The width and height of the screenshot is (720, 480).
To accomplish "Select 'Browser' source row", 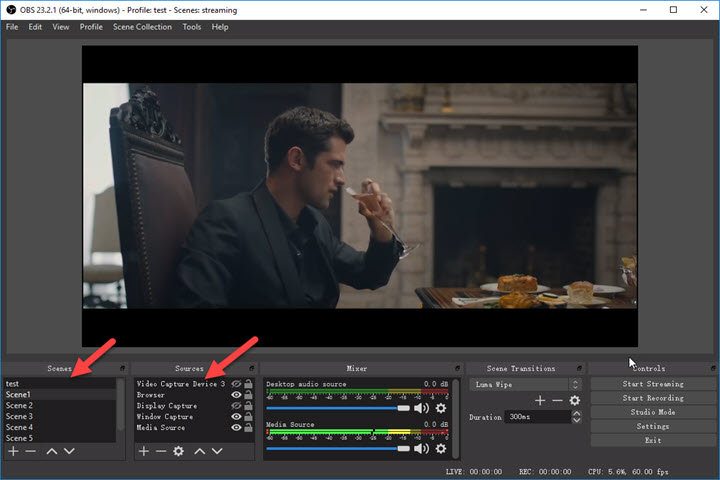I will [x=194, y=395].
